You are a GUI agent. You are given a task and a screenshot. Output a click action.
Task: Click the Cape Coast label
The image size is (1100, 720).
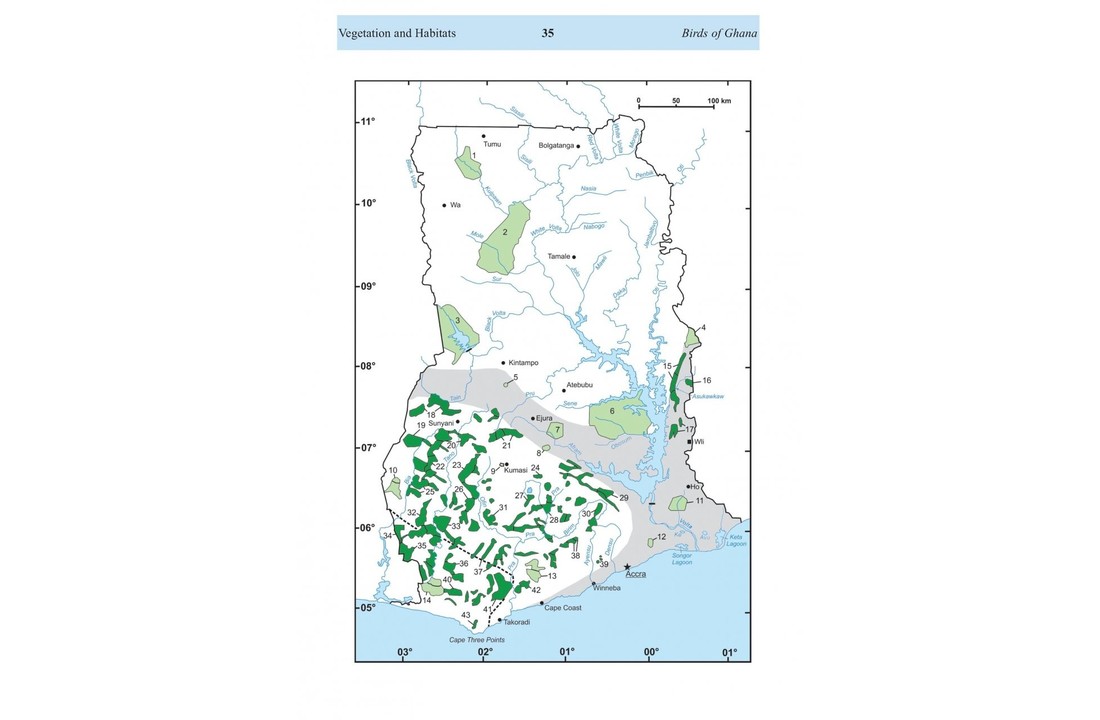point(563,608)
